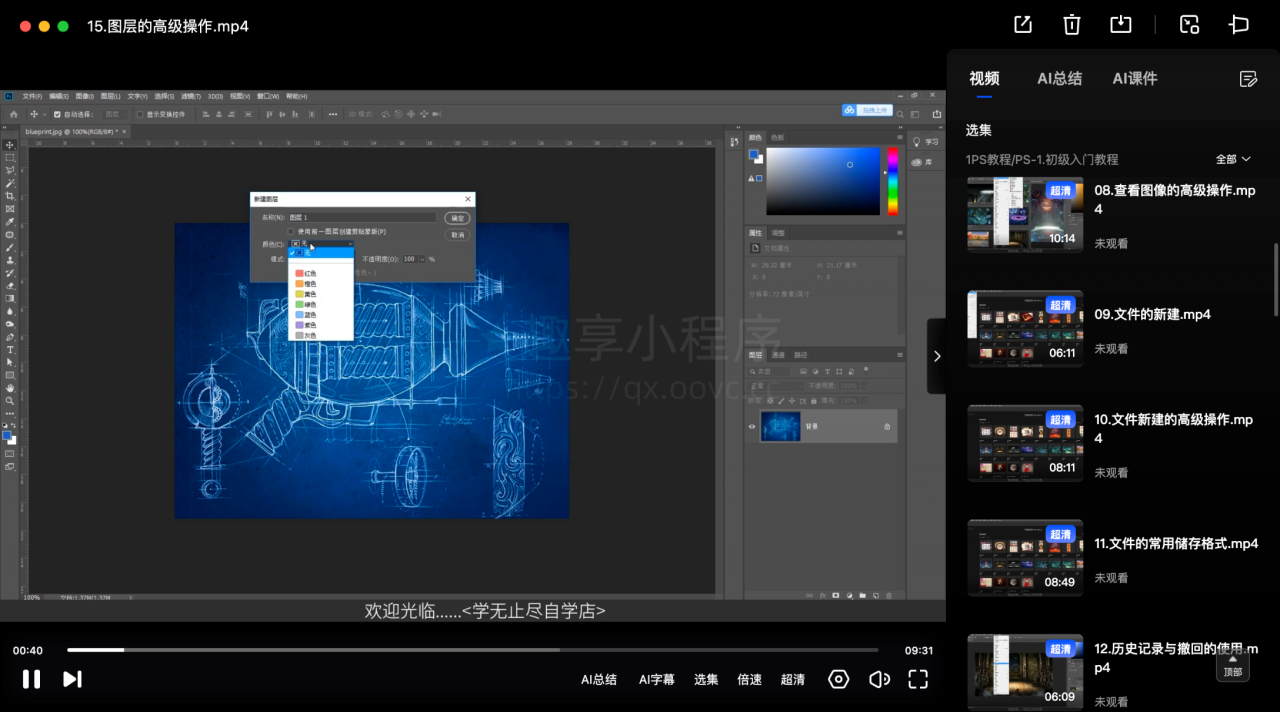Check 使用前一图层创建剪贴蒙版 option

click(291, 231)
